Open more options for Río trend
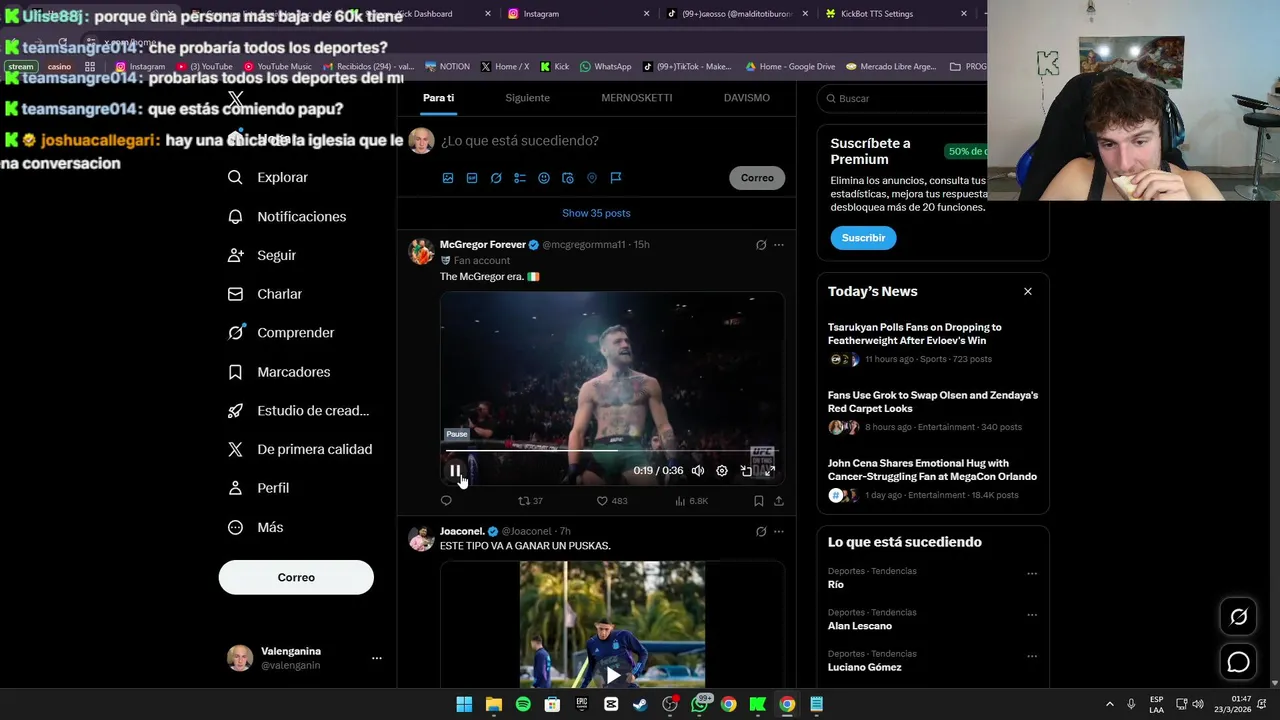 [1032, 574]
